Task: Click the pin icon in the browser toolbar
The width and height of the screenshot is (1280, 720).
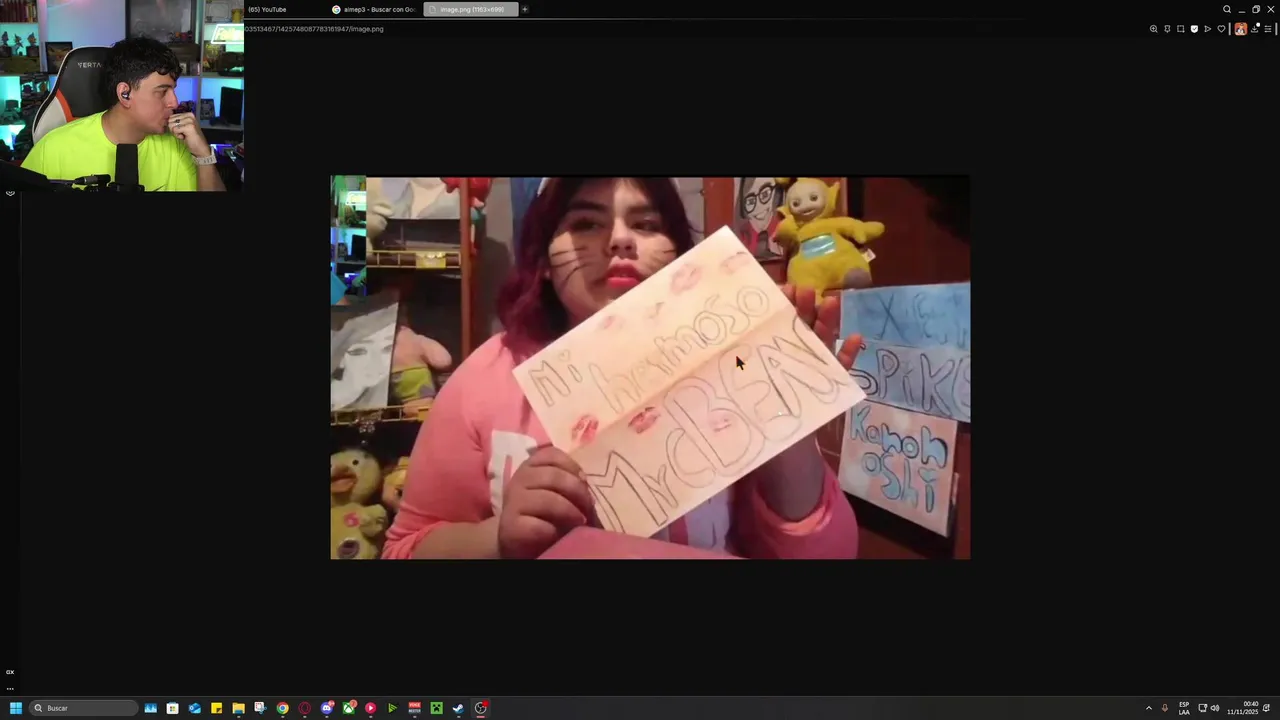Action: click(x=1167, y=29)
